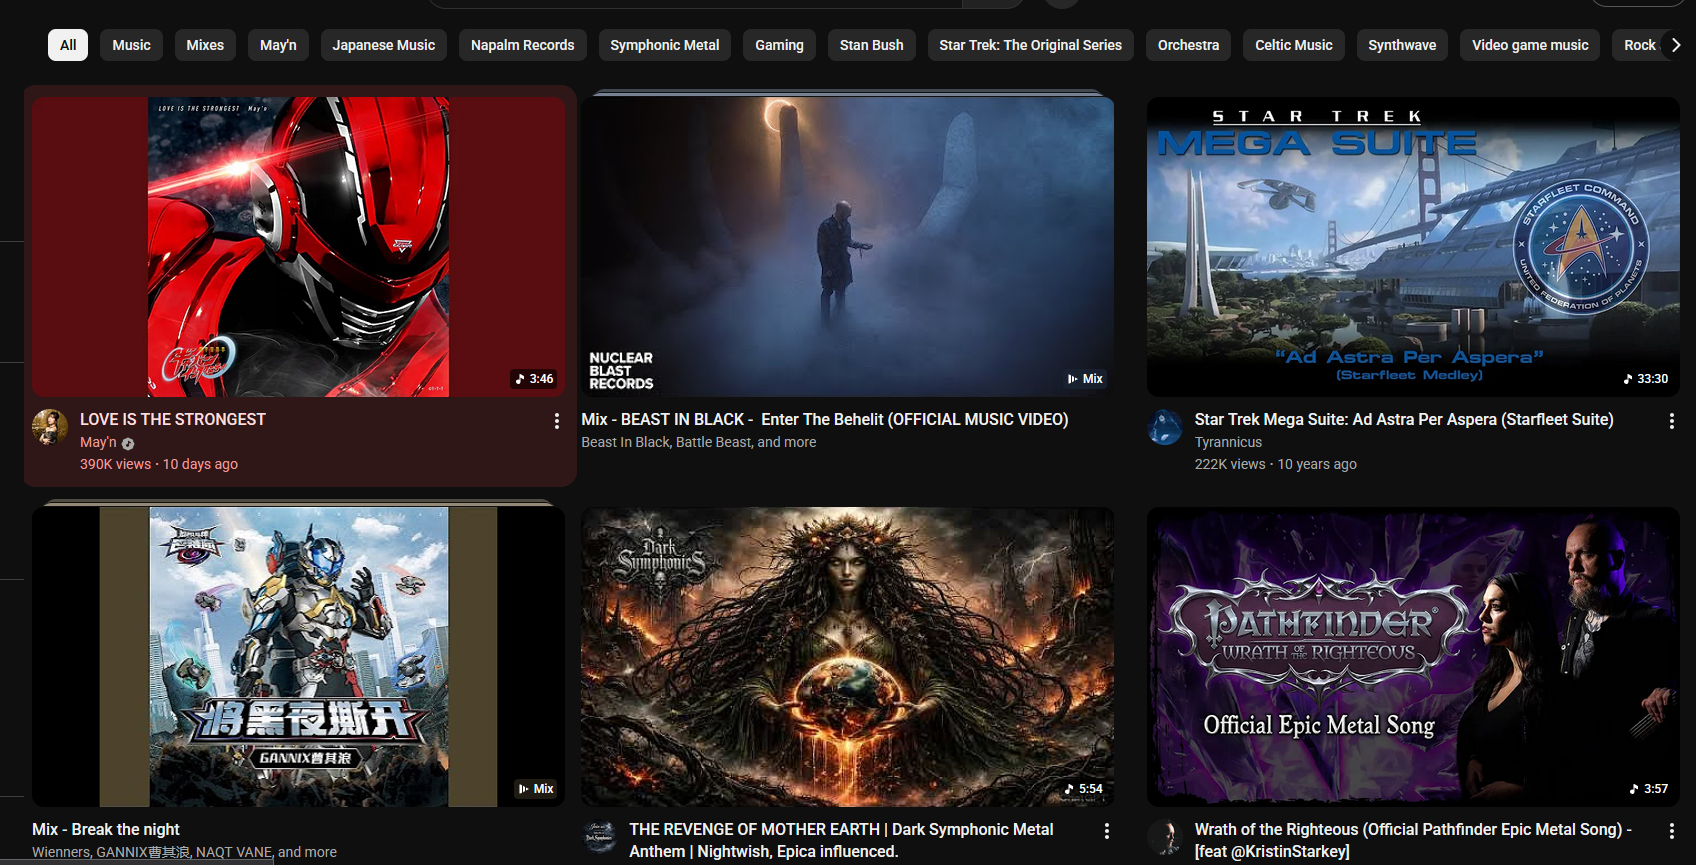Click the 3:57 duration badge
Screen dimensions: 1696x865
tap(1649, 789)
